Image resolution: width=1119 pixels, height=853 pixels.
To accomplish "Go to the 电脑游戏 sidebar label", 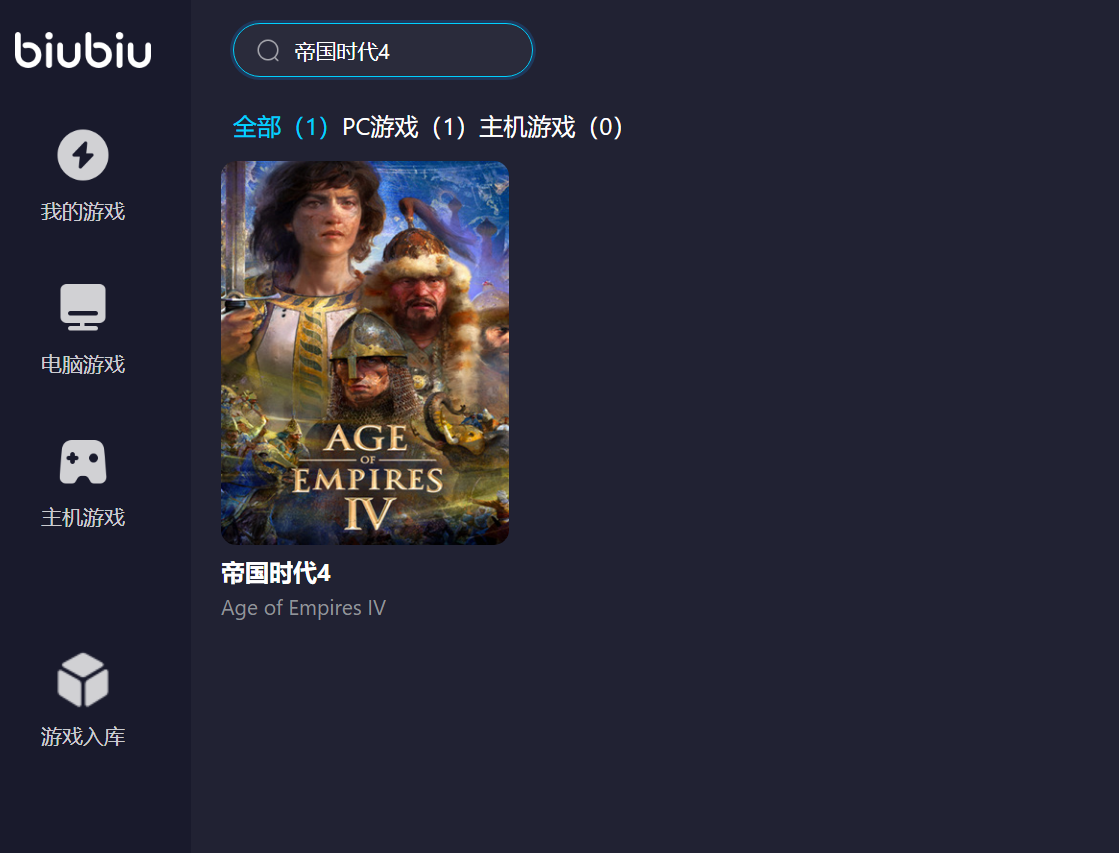I will tap(83, 364).
